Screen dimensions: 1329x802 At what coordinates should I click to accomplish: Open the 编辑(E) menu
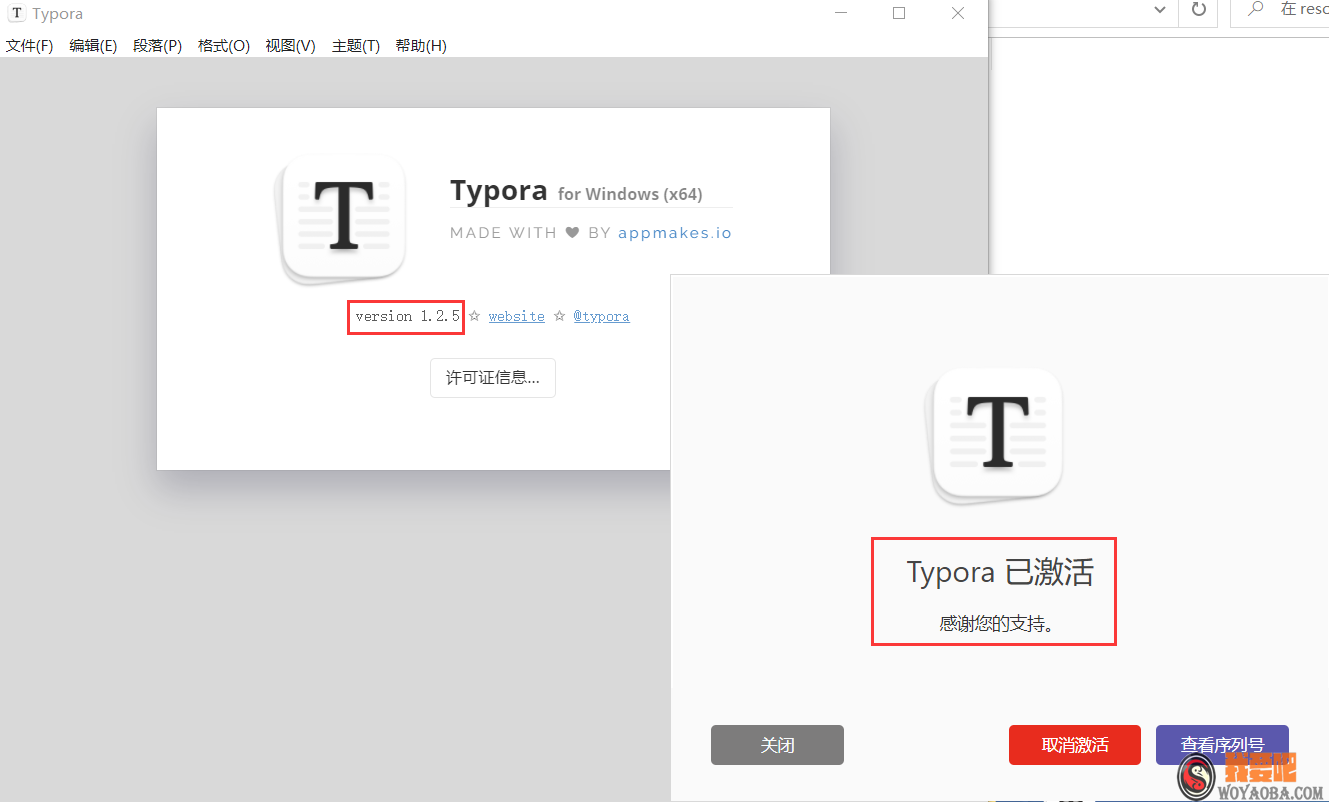coord(93,46)
